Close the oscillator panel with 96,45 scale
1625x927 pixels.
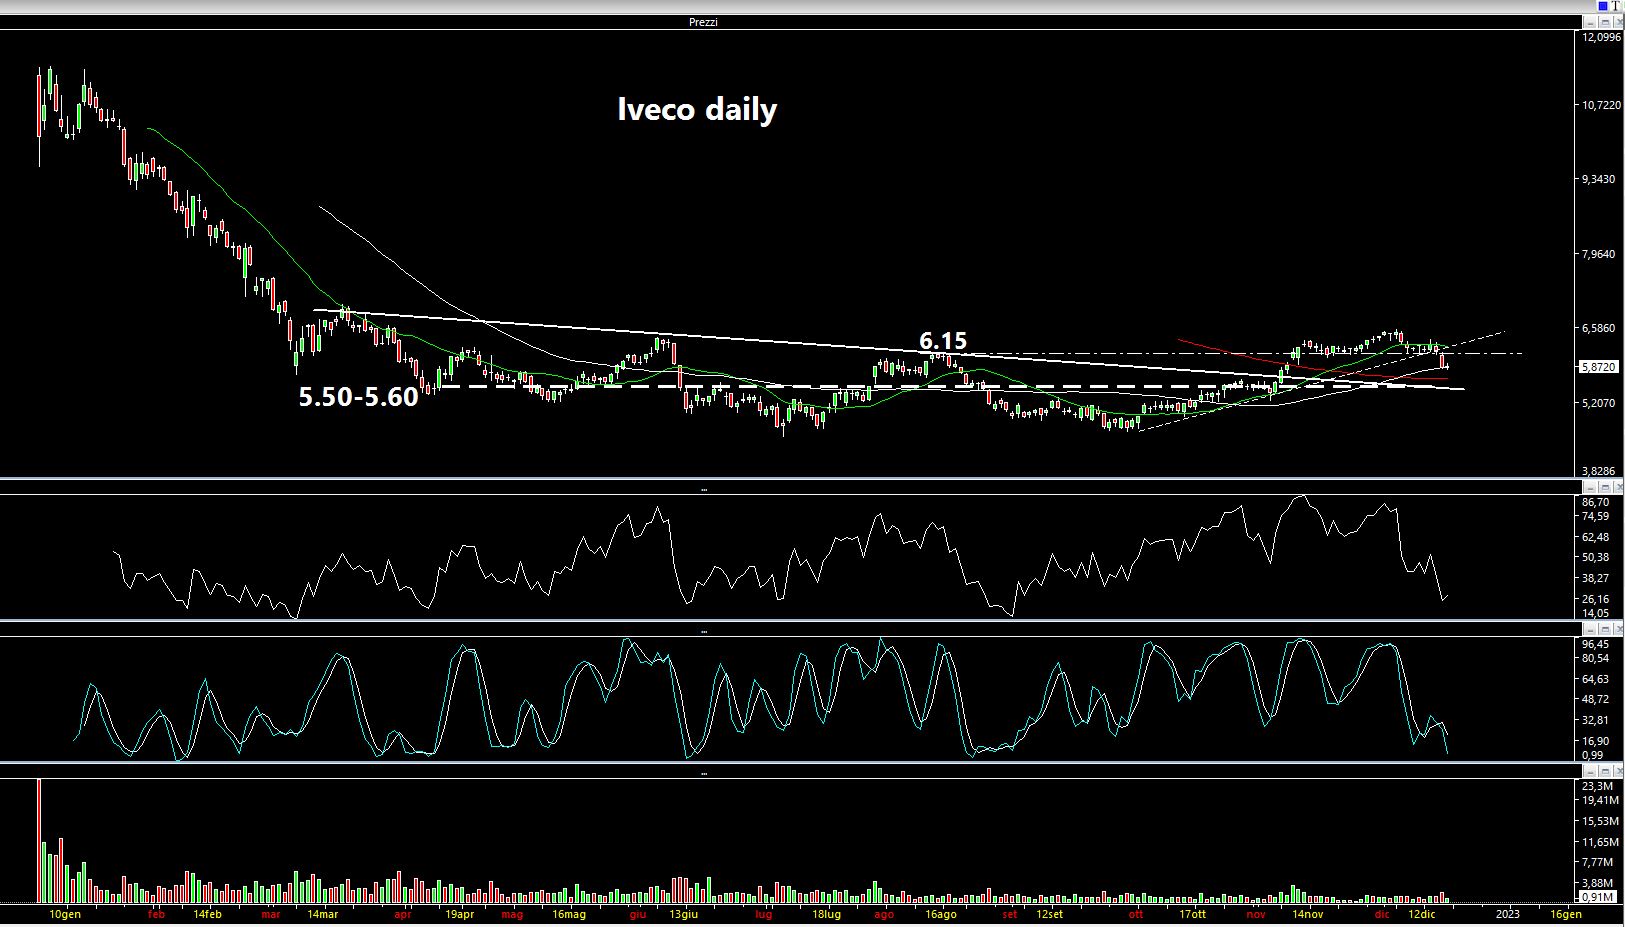(x=1617, y=628)
